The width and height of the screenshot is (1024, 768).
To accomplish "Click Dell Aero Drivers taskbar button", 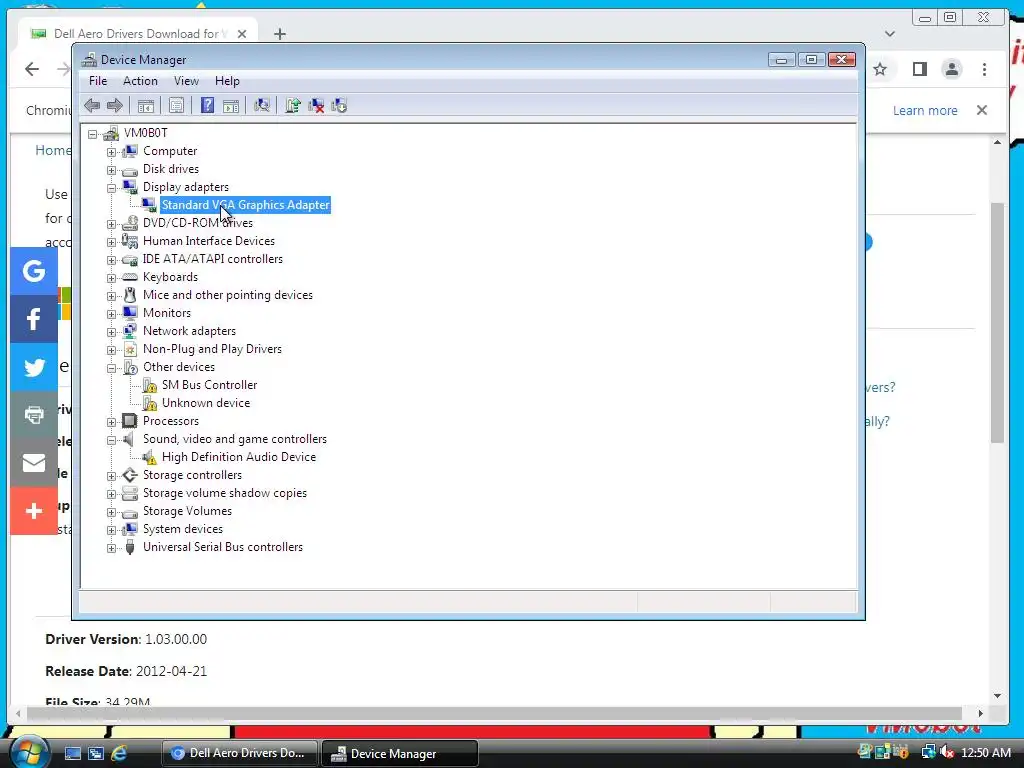I will pos(240,753).
